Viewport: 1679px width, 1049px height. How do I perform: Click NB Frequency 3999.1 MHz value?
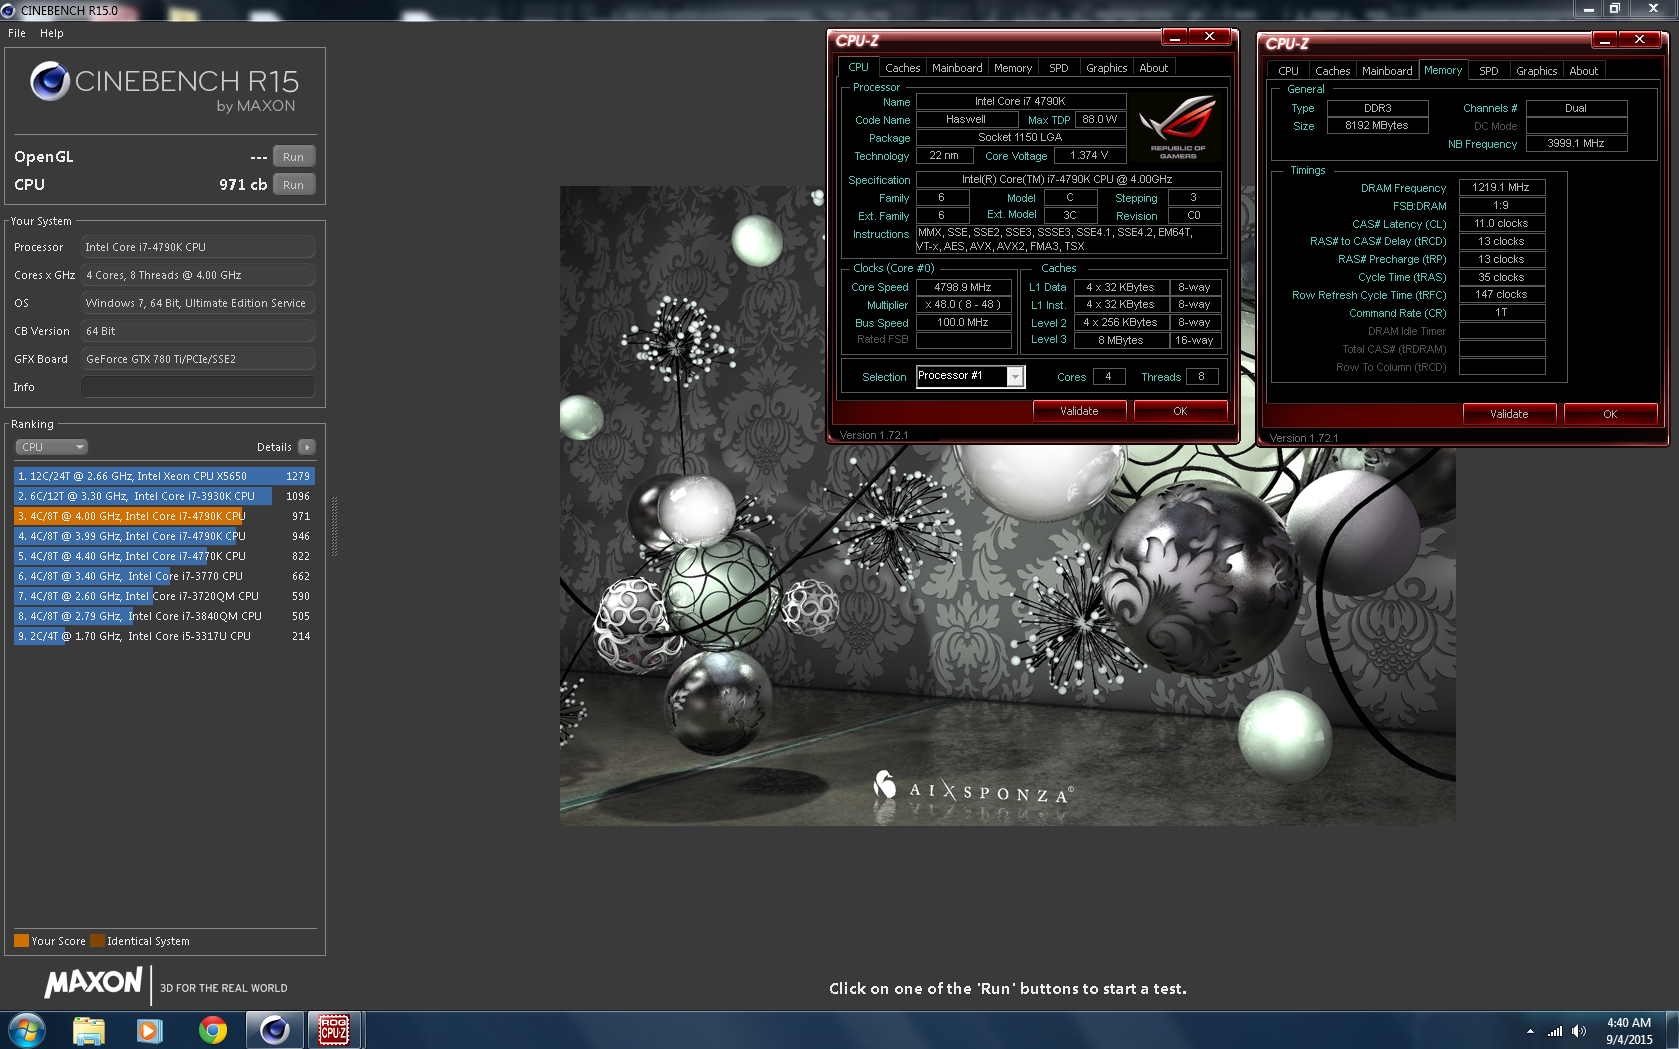tap(1576, 143)
